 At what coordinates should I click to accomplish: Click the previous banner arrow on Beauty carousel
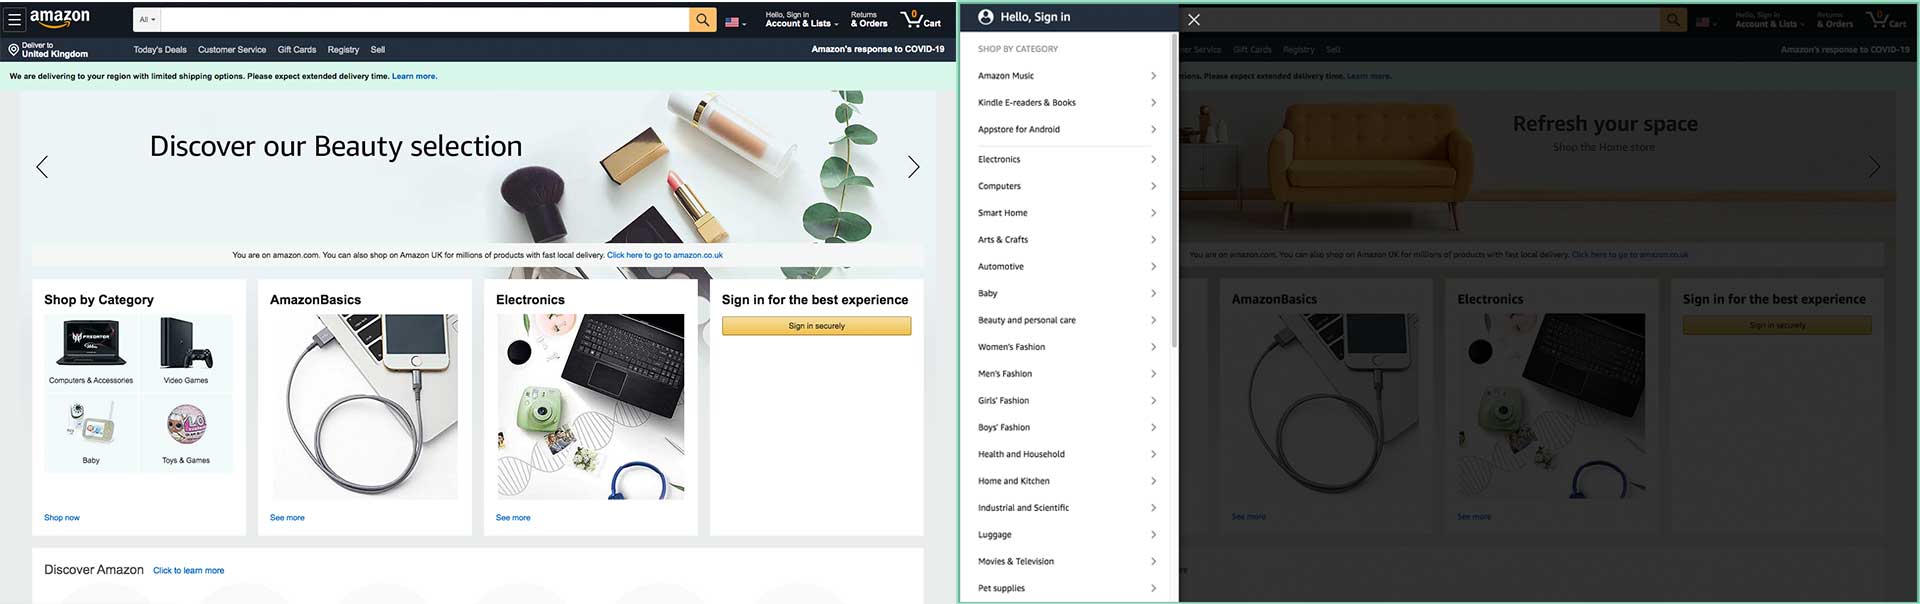tap(42, 167)
